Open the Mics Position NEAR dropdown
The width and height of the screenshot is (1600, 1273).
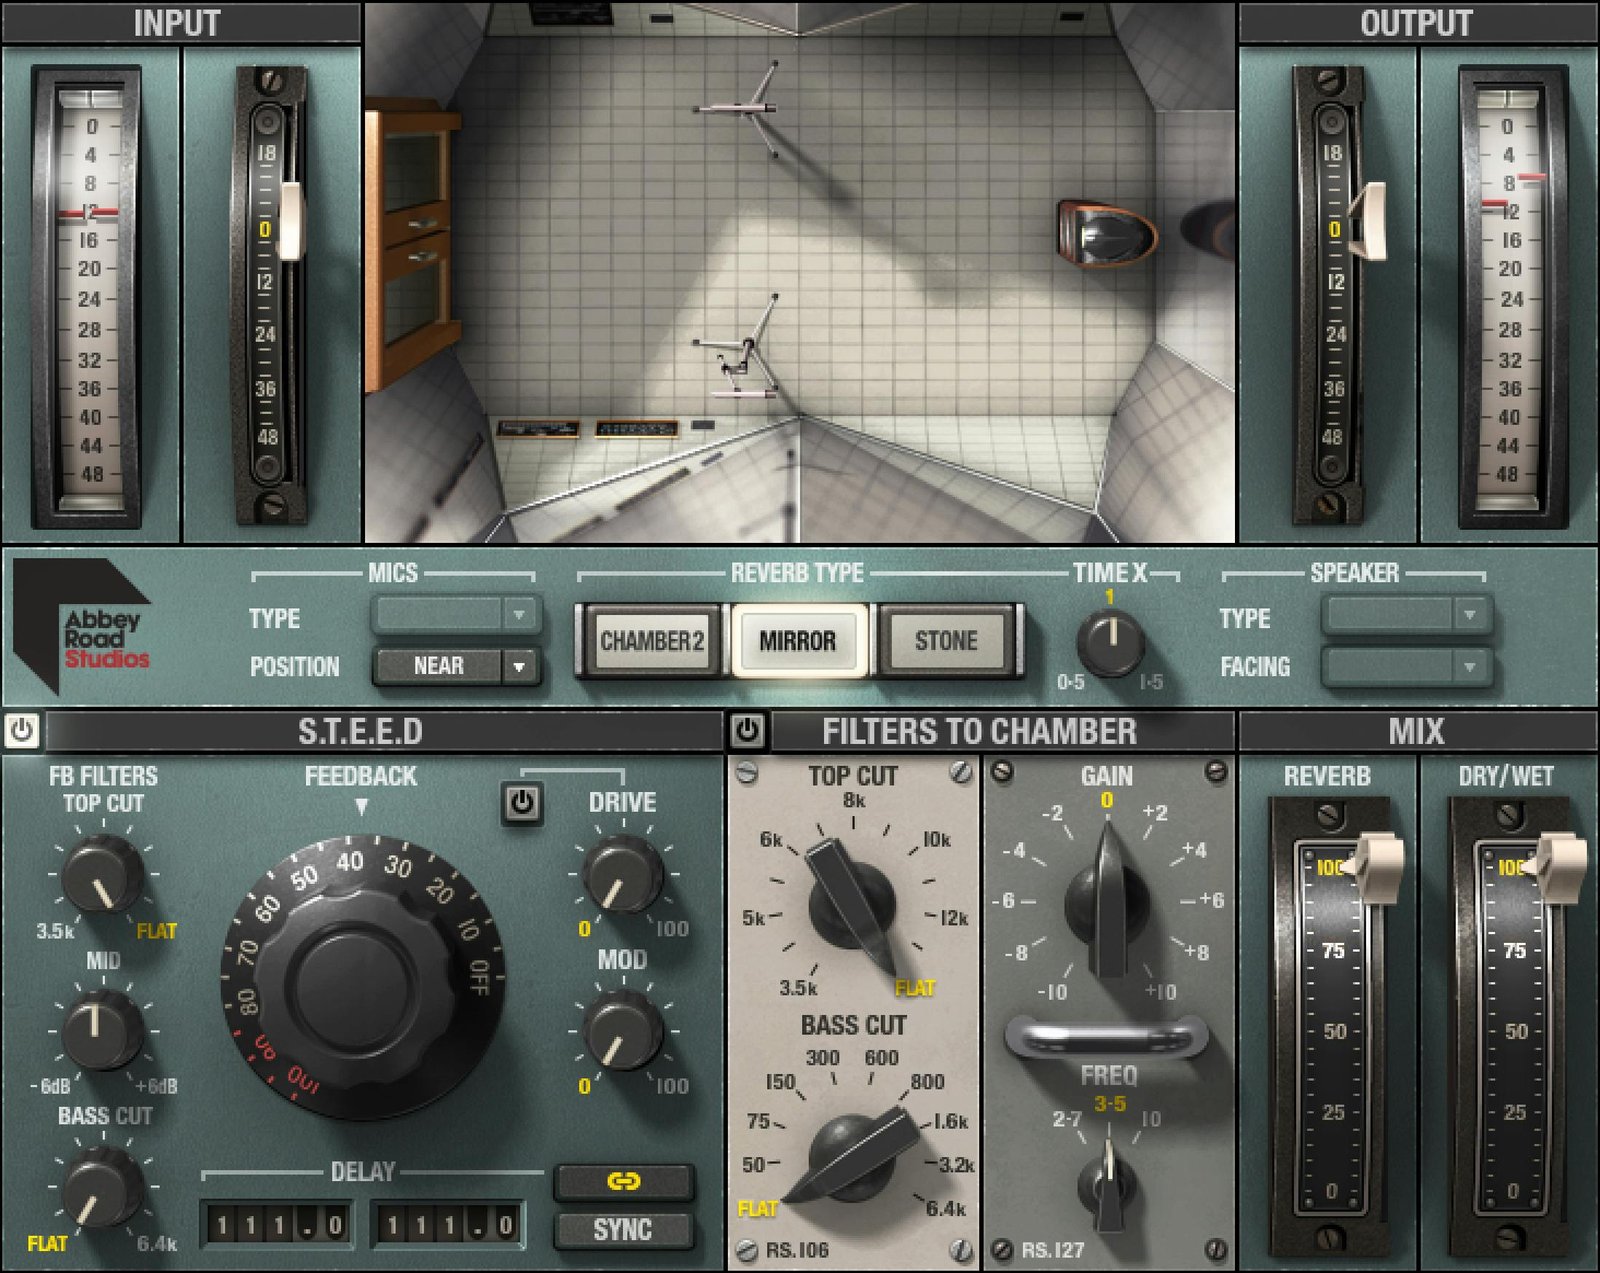tap(456, 666)
